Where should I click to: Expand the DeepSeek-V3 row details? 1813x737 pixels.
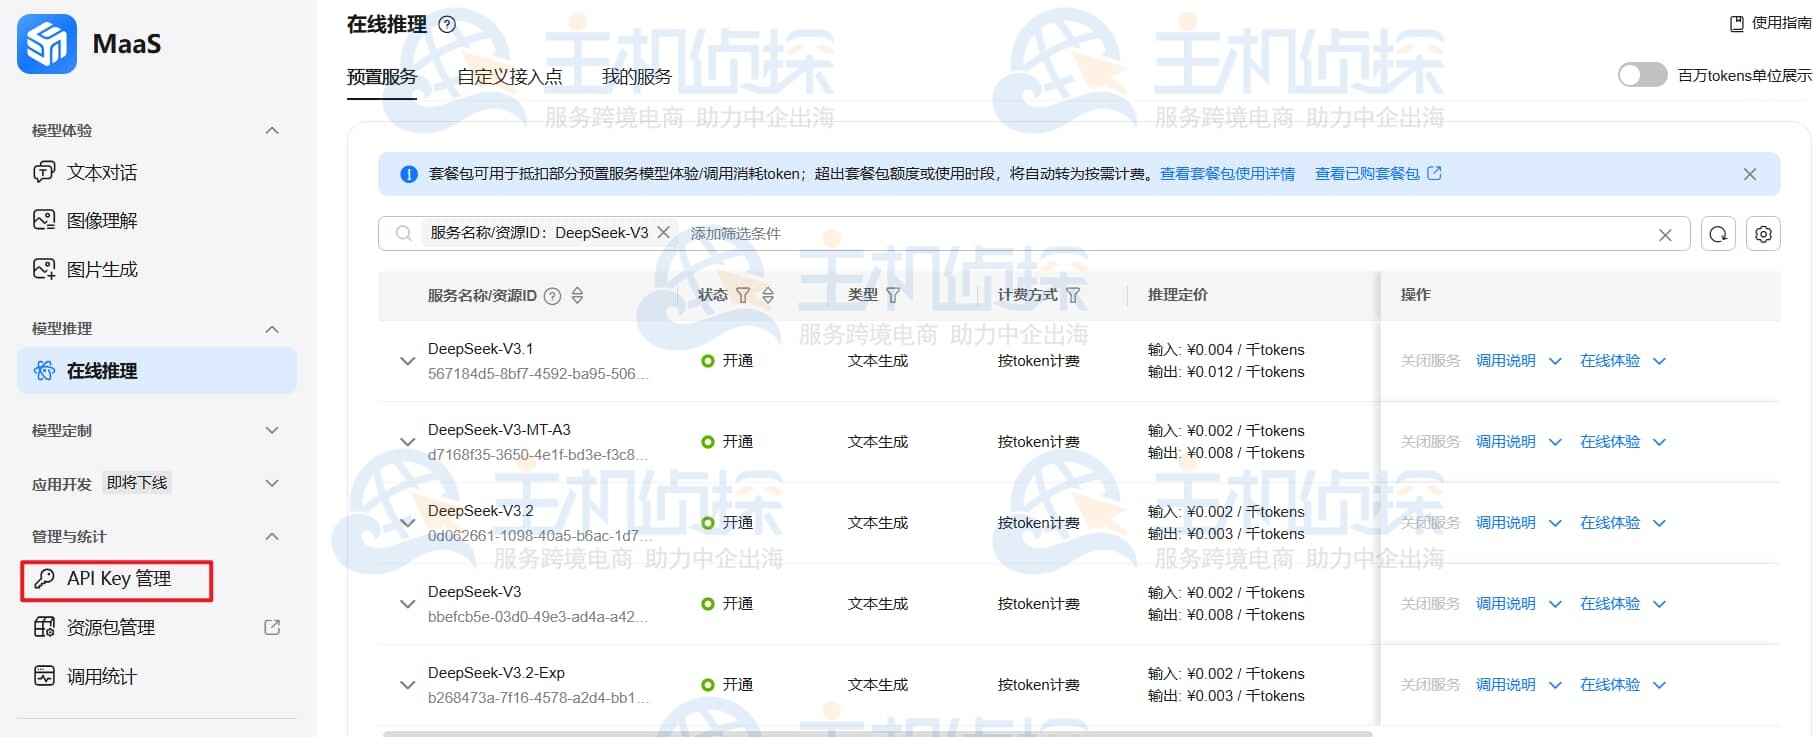click(x=407, y=604)
